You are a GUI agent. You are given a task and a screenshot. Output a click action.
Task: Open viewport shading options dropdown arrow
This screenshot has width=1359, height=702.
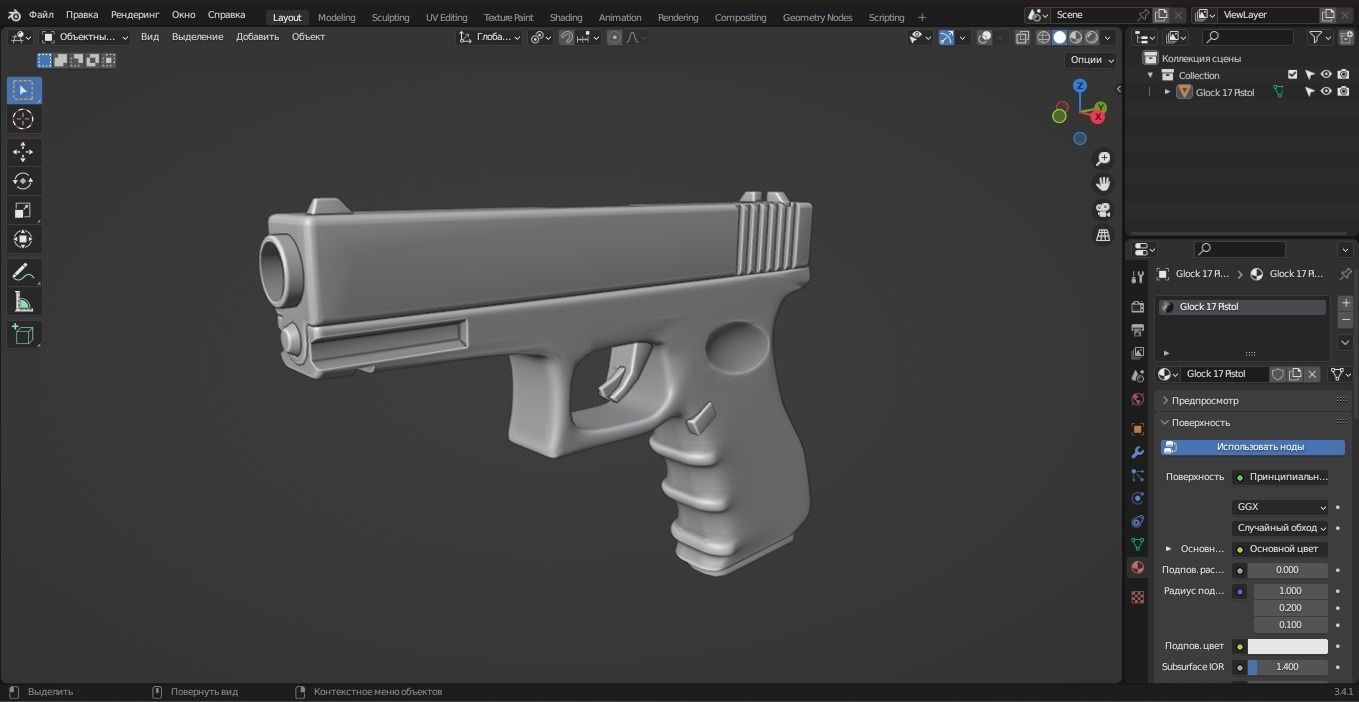pyautogui.click(x=1108, y=37)
